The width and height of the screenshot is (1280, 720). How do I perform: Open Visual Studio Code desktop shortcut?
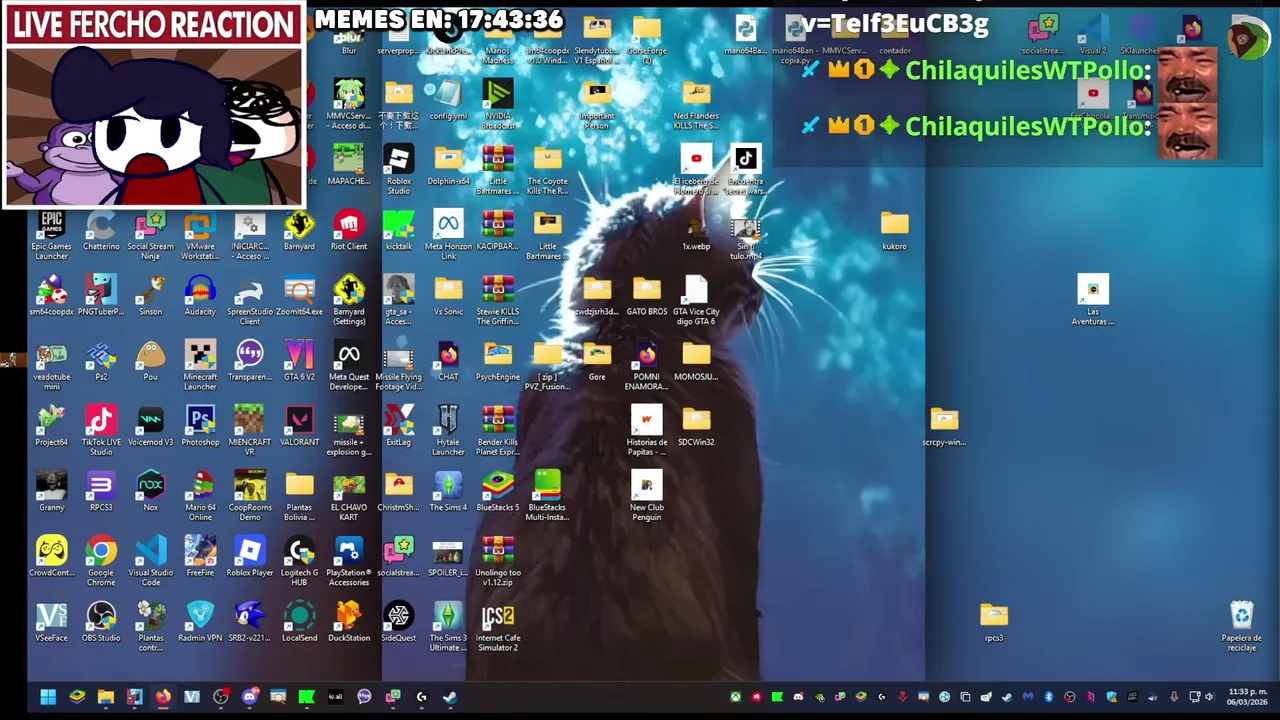pyautogui.click(x=150, y=561)
